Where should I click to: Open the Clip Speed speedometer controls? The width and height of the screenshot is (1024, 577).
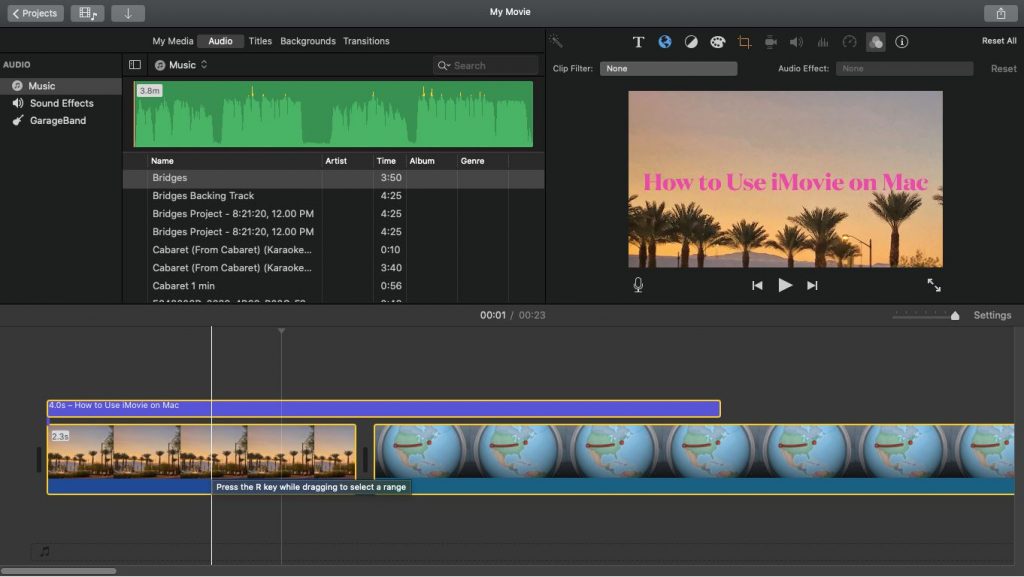[x=849, y=42]
